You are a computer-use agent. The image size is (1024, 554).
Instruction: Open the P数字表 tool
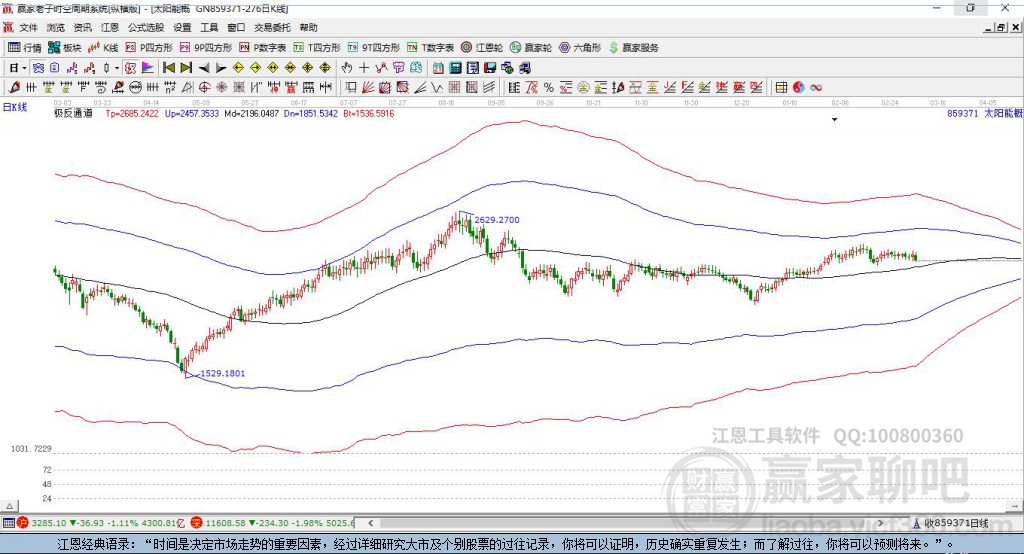pyautogui.click(x=263, y=48)
